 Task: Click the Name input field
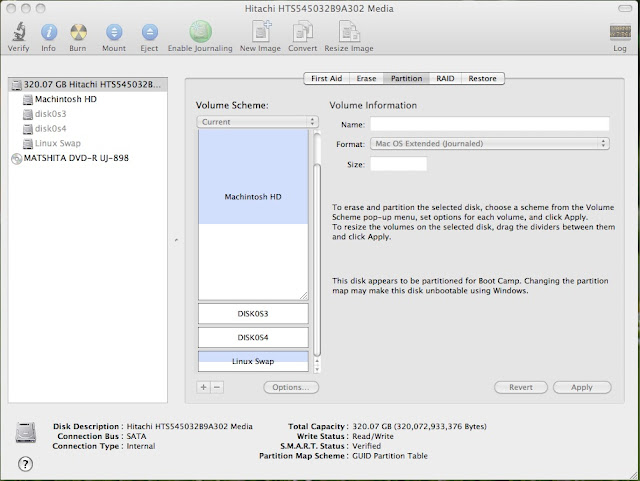(x=490, y=124)
